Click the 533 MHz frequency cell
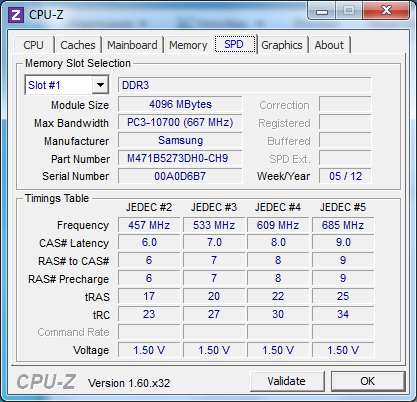This screenshot has height=402, width=417. click(214, 225)
